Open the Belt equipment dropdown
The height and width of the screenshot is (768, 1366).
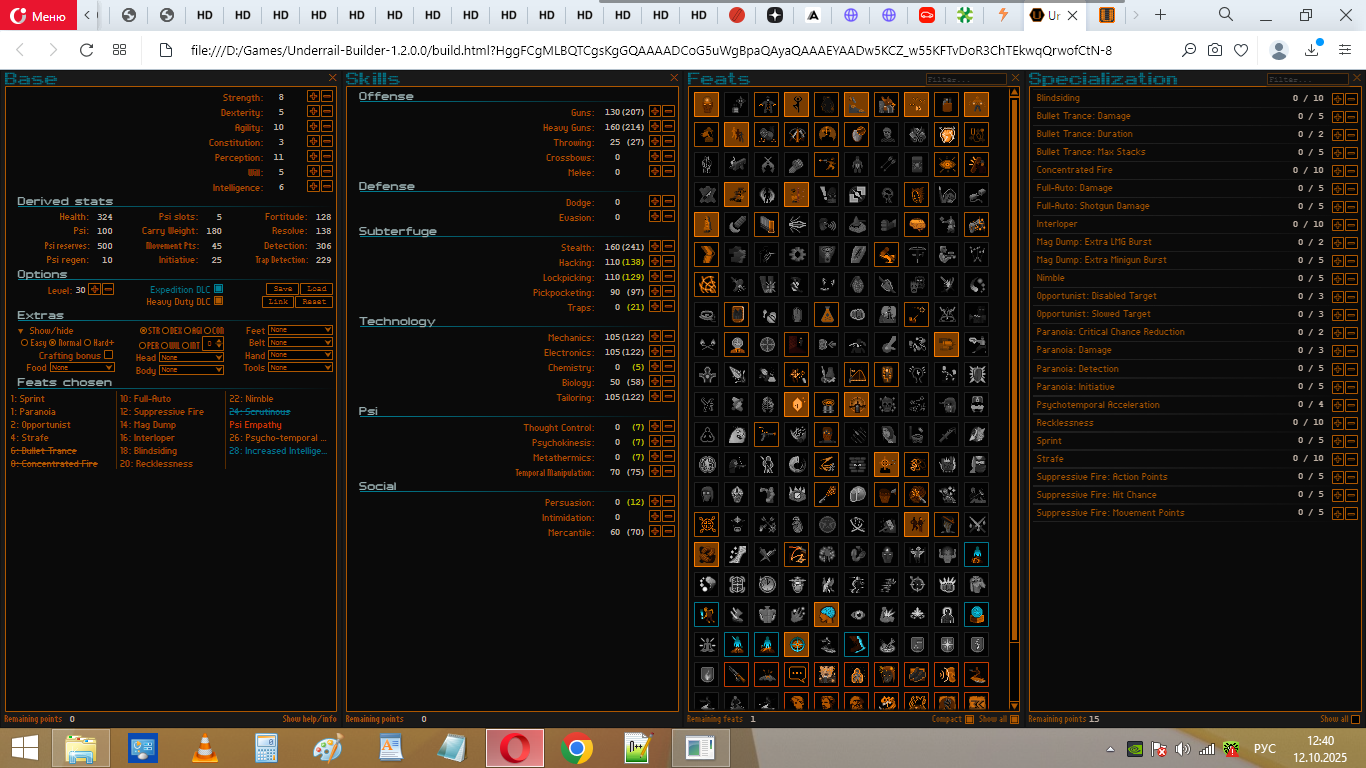click(300, 343)
